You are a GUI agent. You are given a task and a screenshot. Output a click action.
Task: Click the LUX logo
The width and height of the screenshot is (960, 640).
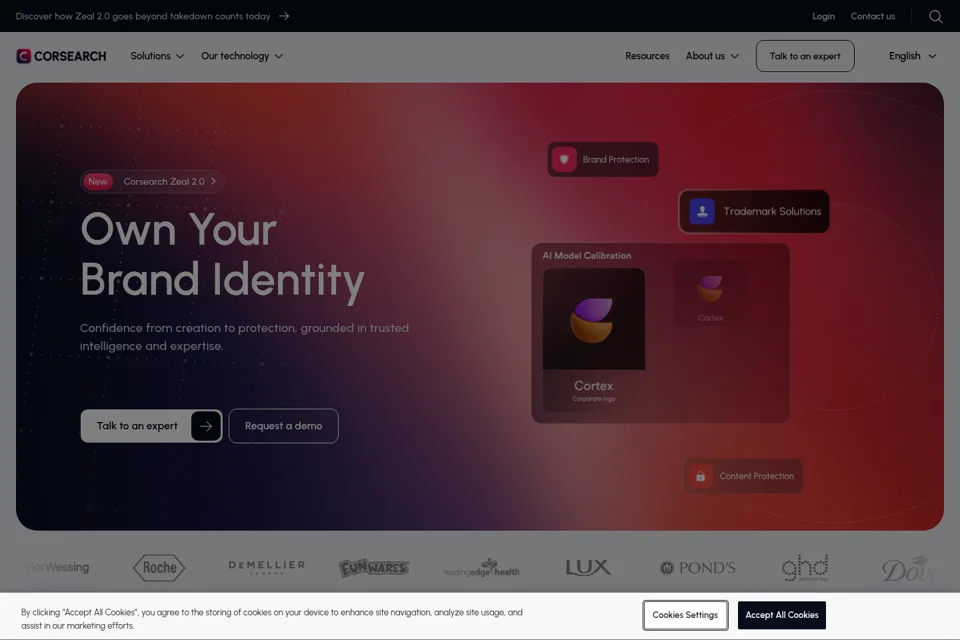pyautogui.click(x=588, y=568)
